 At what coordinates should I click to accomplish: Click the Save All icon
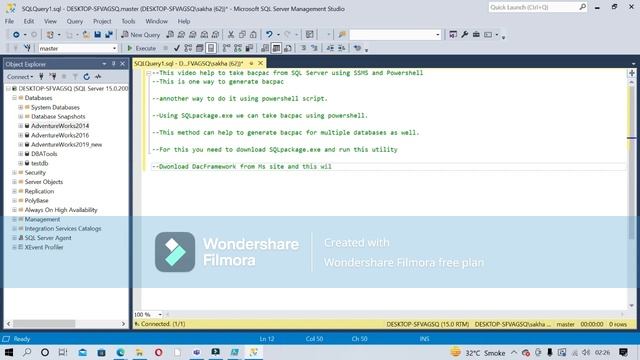click(x=109, y=35)
